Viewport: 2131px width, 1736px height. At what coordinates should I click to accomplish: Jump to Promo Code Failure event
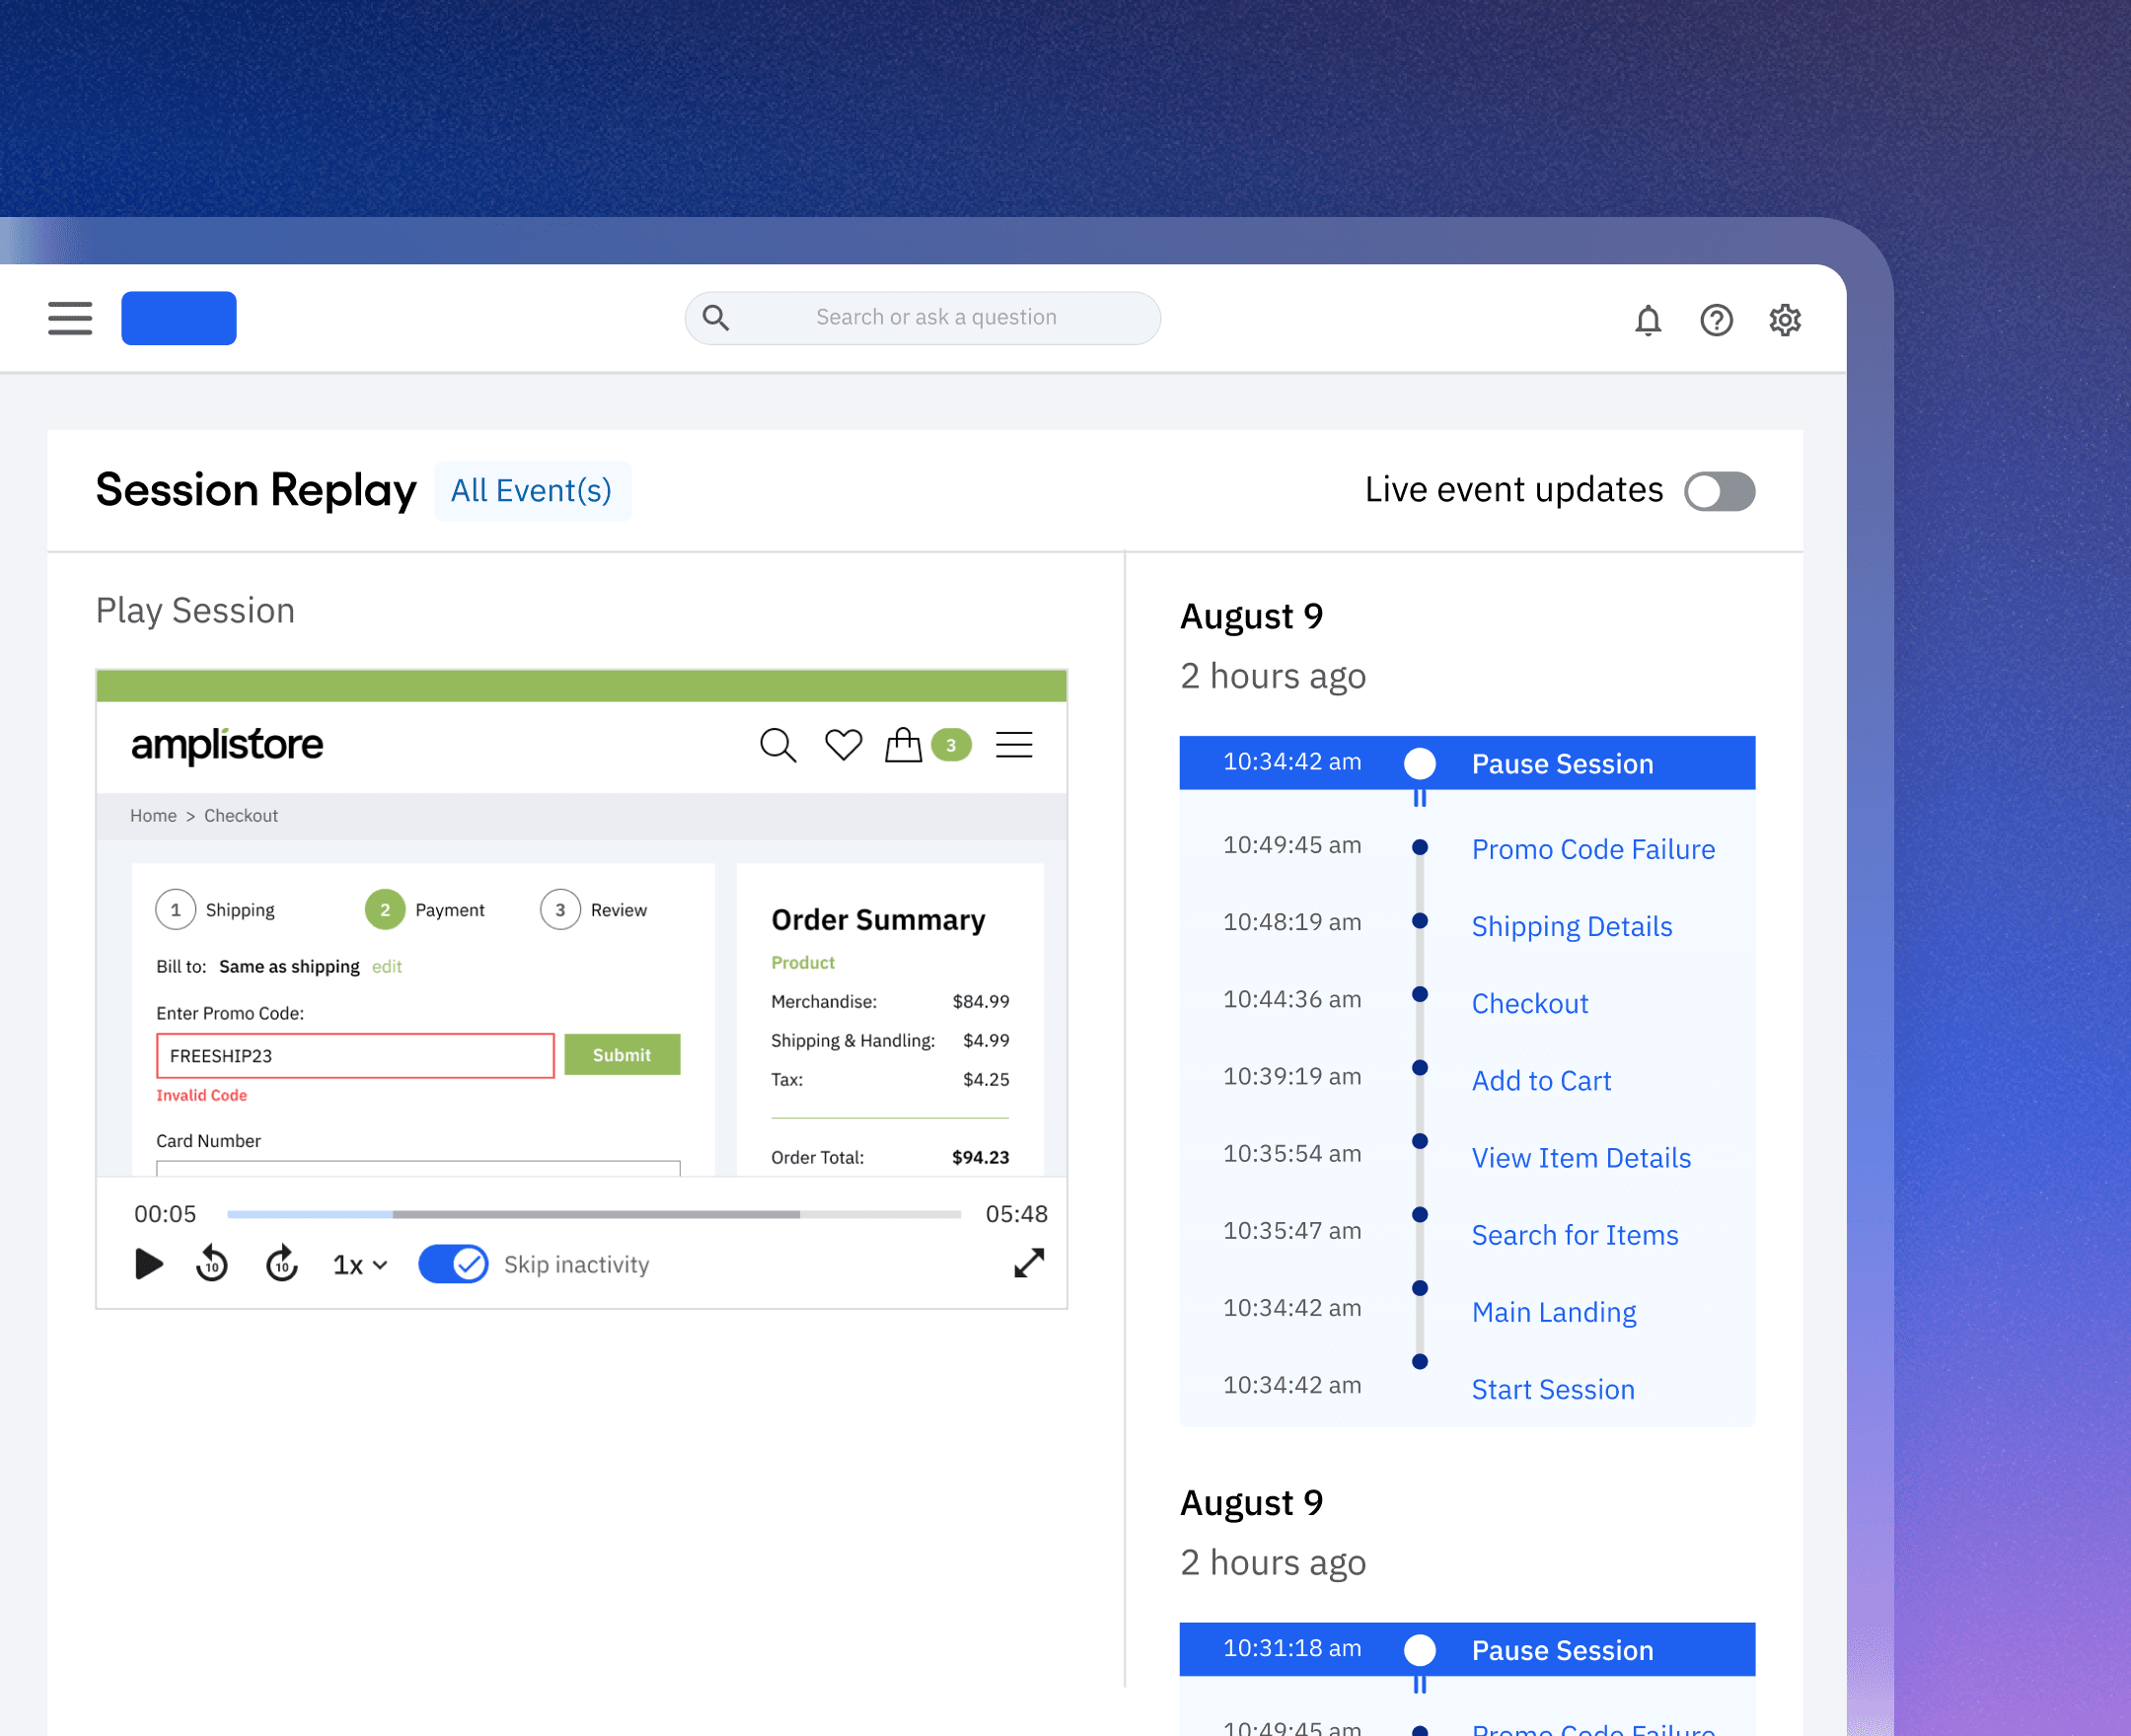point(1592,849)
